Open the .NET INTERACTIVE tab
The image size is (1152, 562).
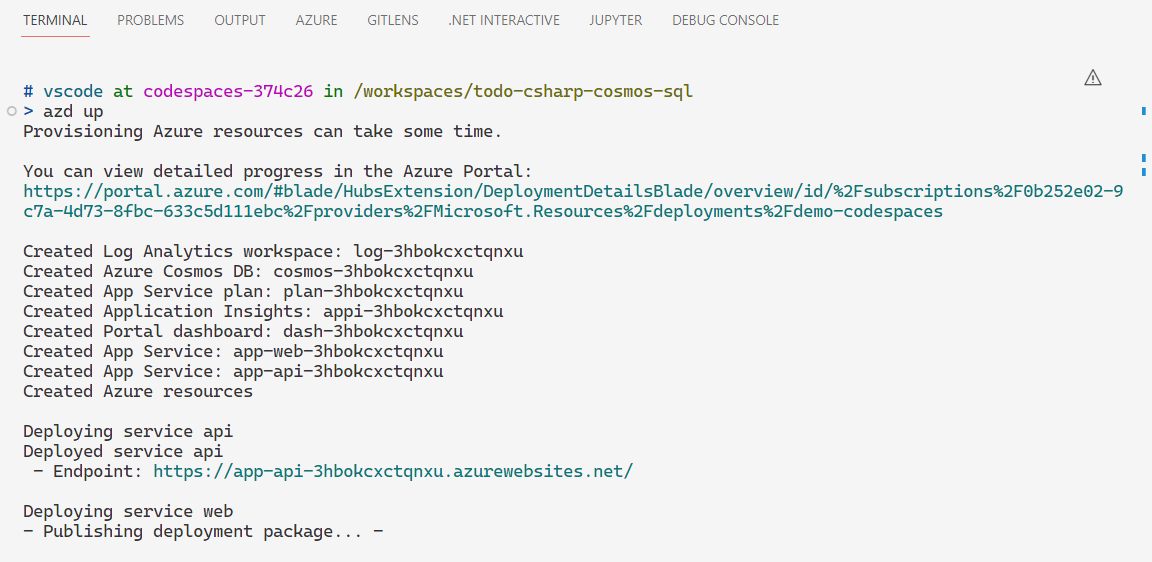[504, 21]
